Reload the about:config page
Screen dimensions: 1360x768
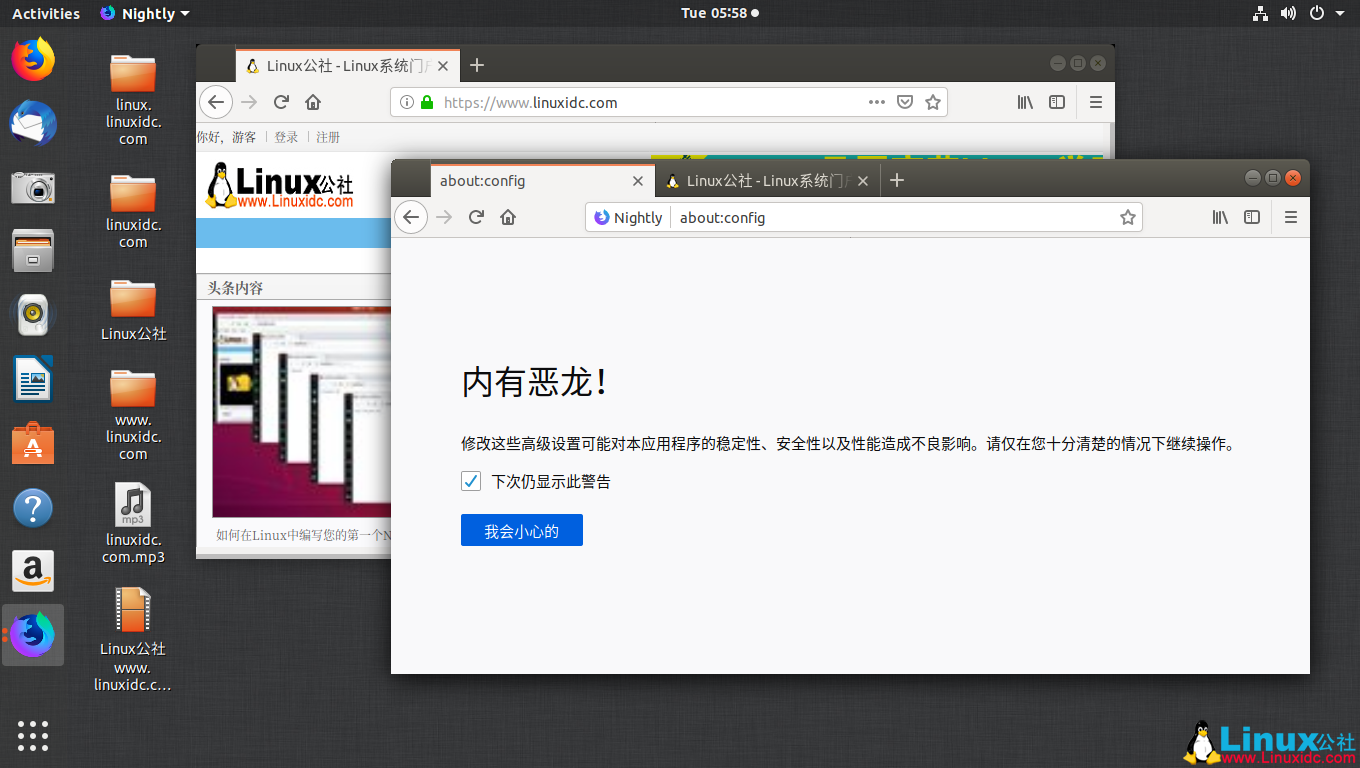click(476, 217)
